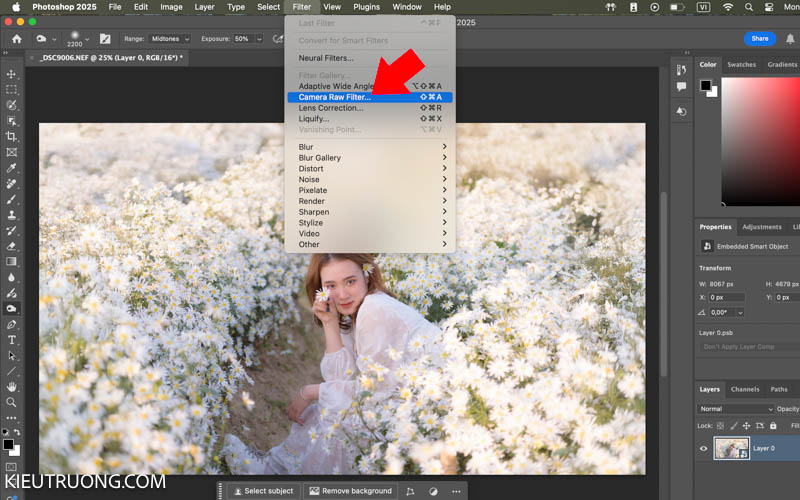
Task: Switch to the Swatches tab
Action: (741, 64)
